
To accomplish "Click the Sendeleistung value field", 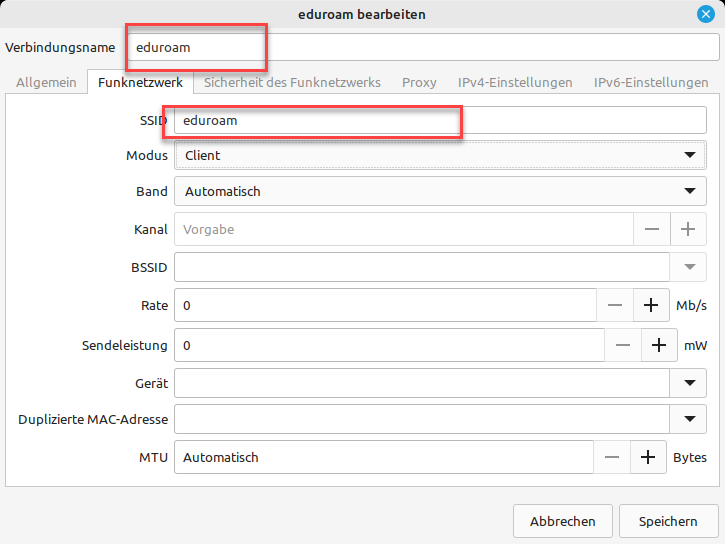I will coord(389,345).
